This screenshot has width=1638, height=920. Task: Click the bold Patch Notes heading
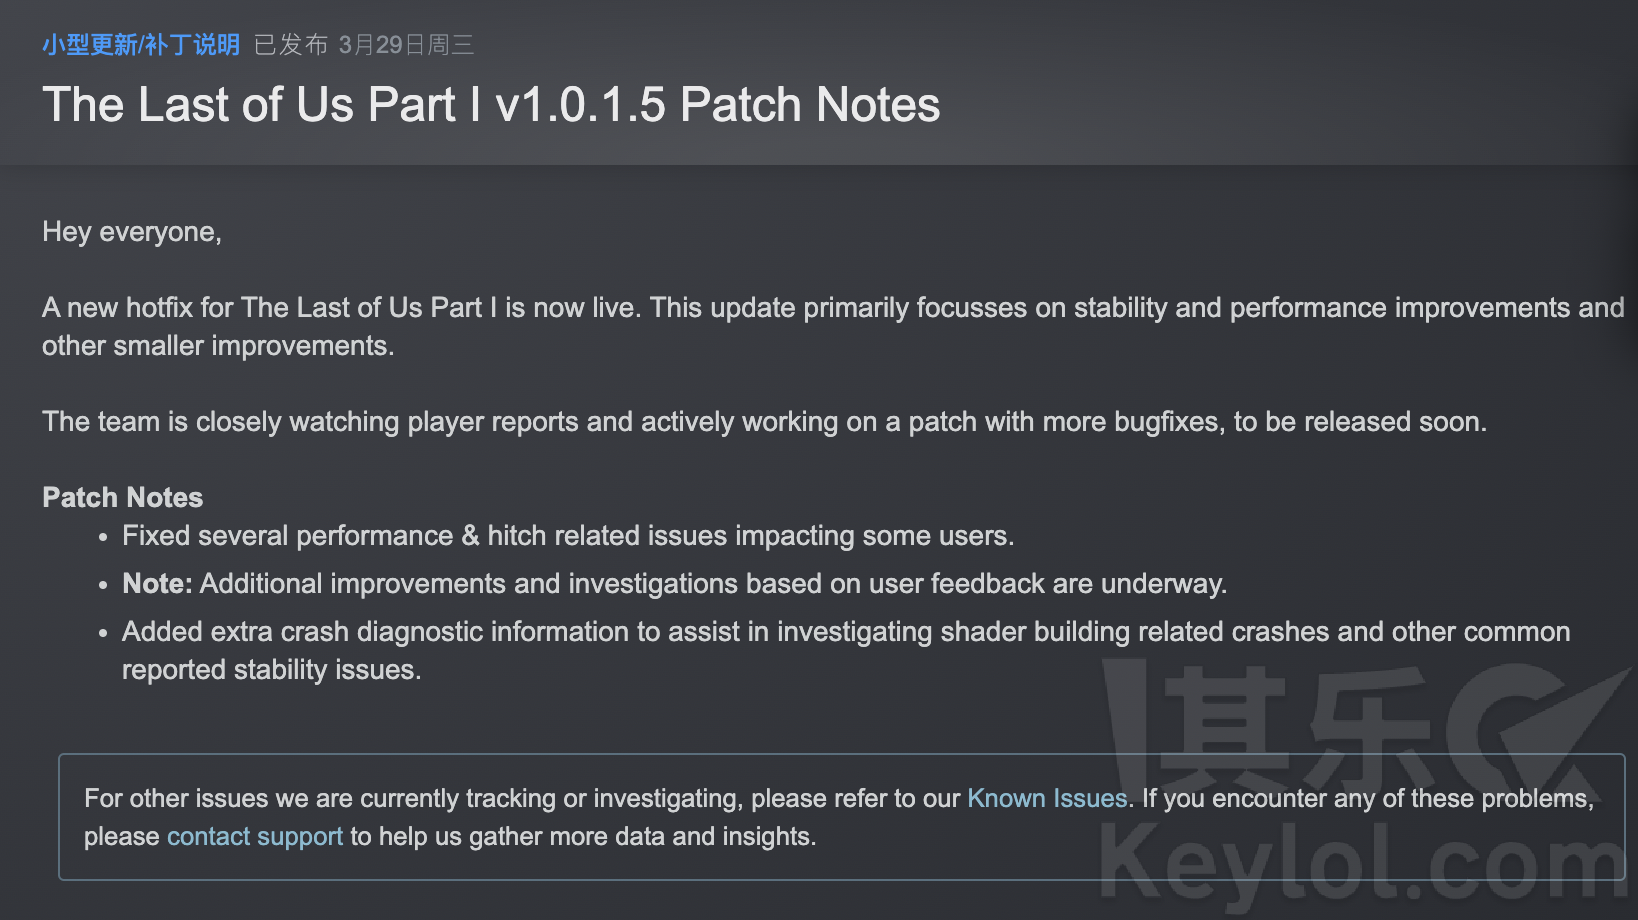pyautogui.click(x=123, y=497)
